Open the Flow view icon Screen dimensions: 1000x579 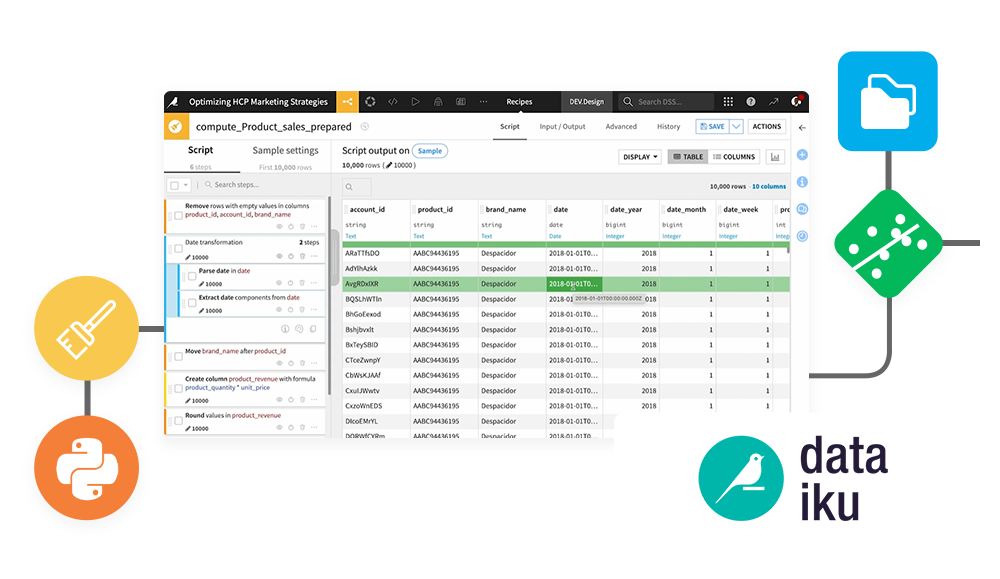(348, 102)
